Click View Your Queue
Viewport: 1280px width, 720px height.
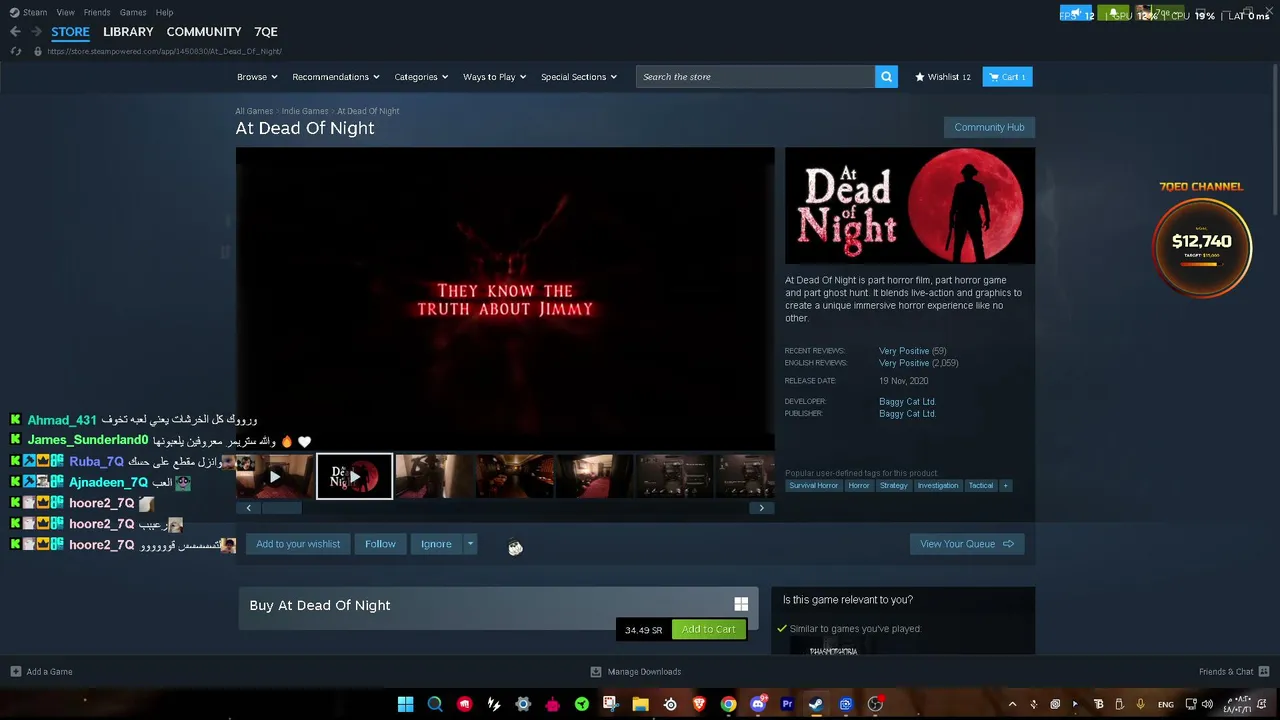pyautogui.click(x=967, y=544)
